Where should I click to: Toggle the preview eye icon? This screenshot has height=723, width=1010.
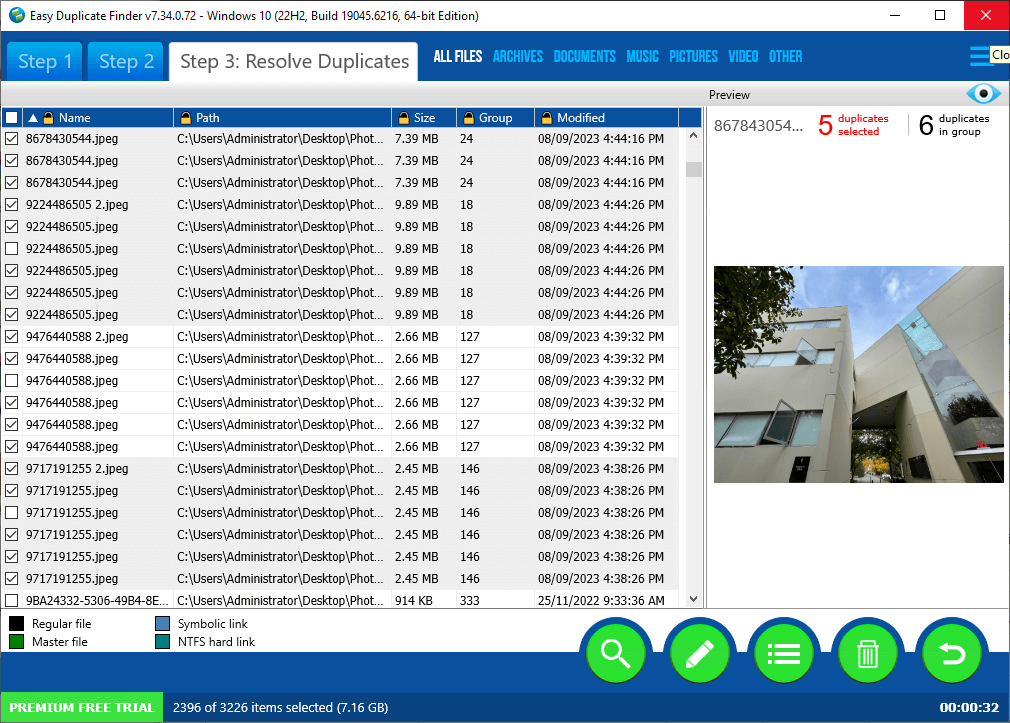coord(983,94)
